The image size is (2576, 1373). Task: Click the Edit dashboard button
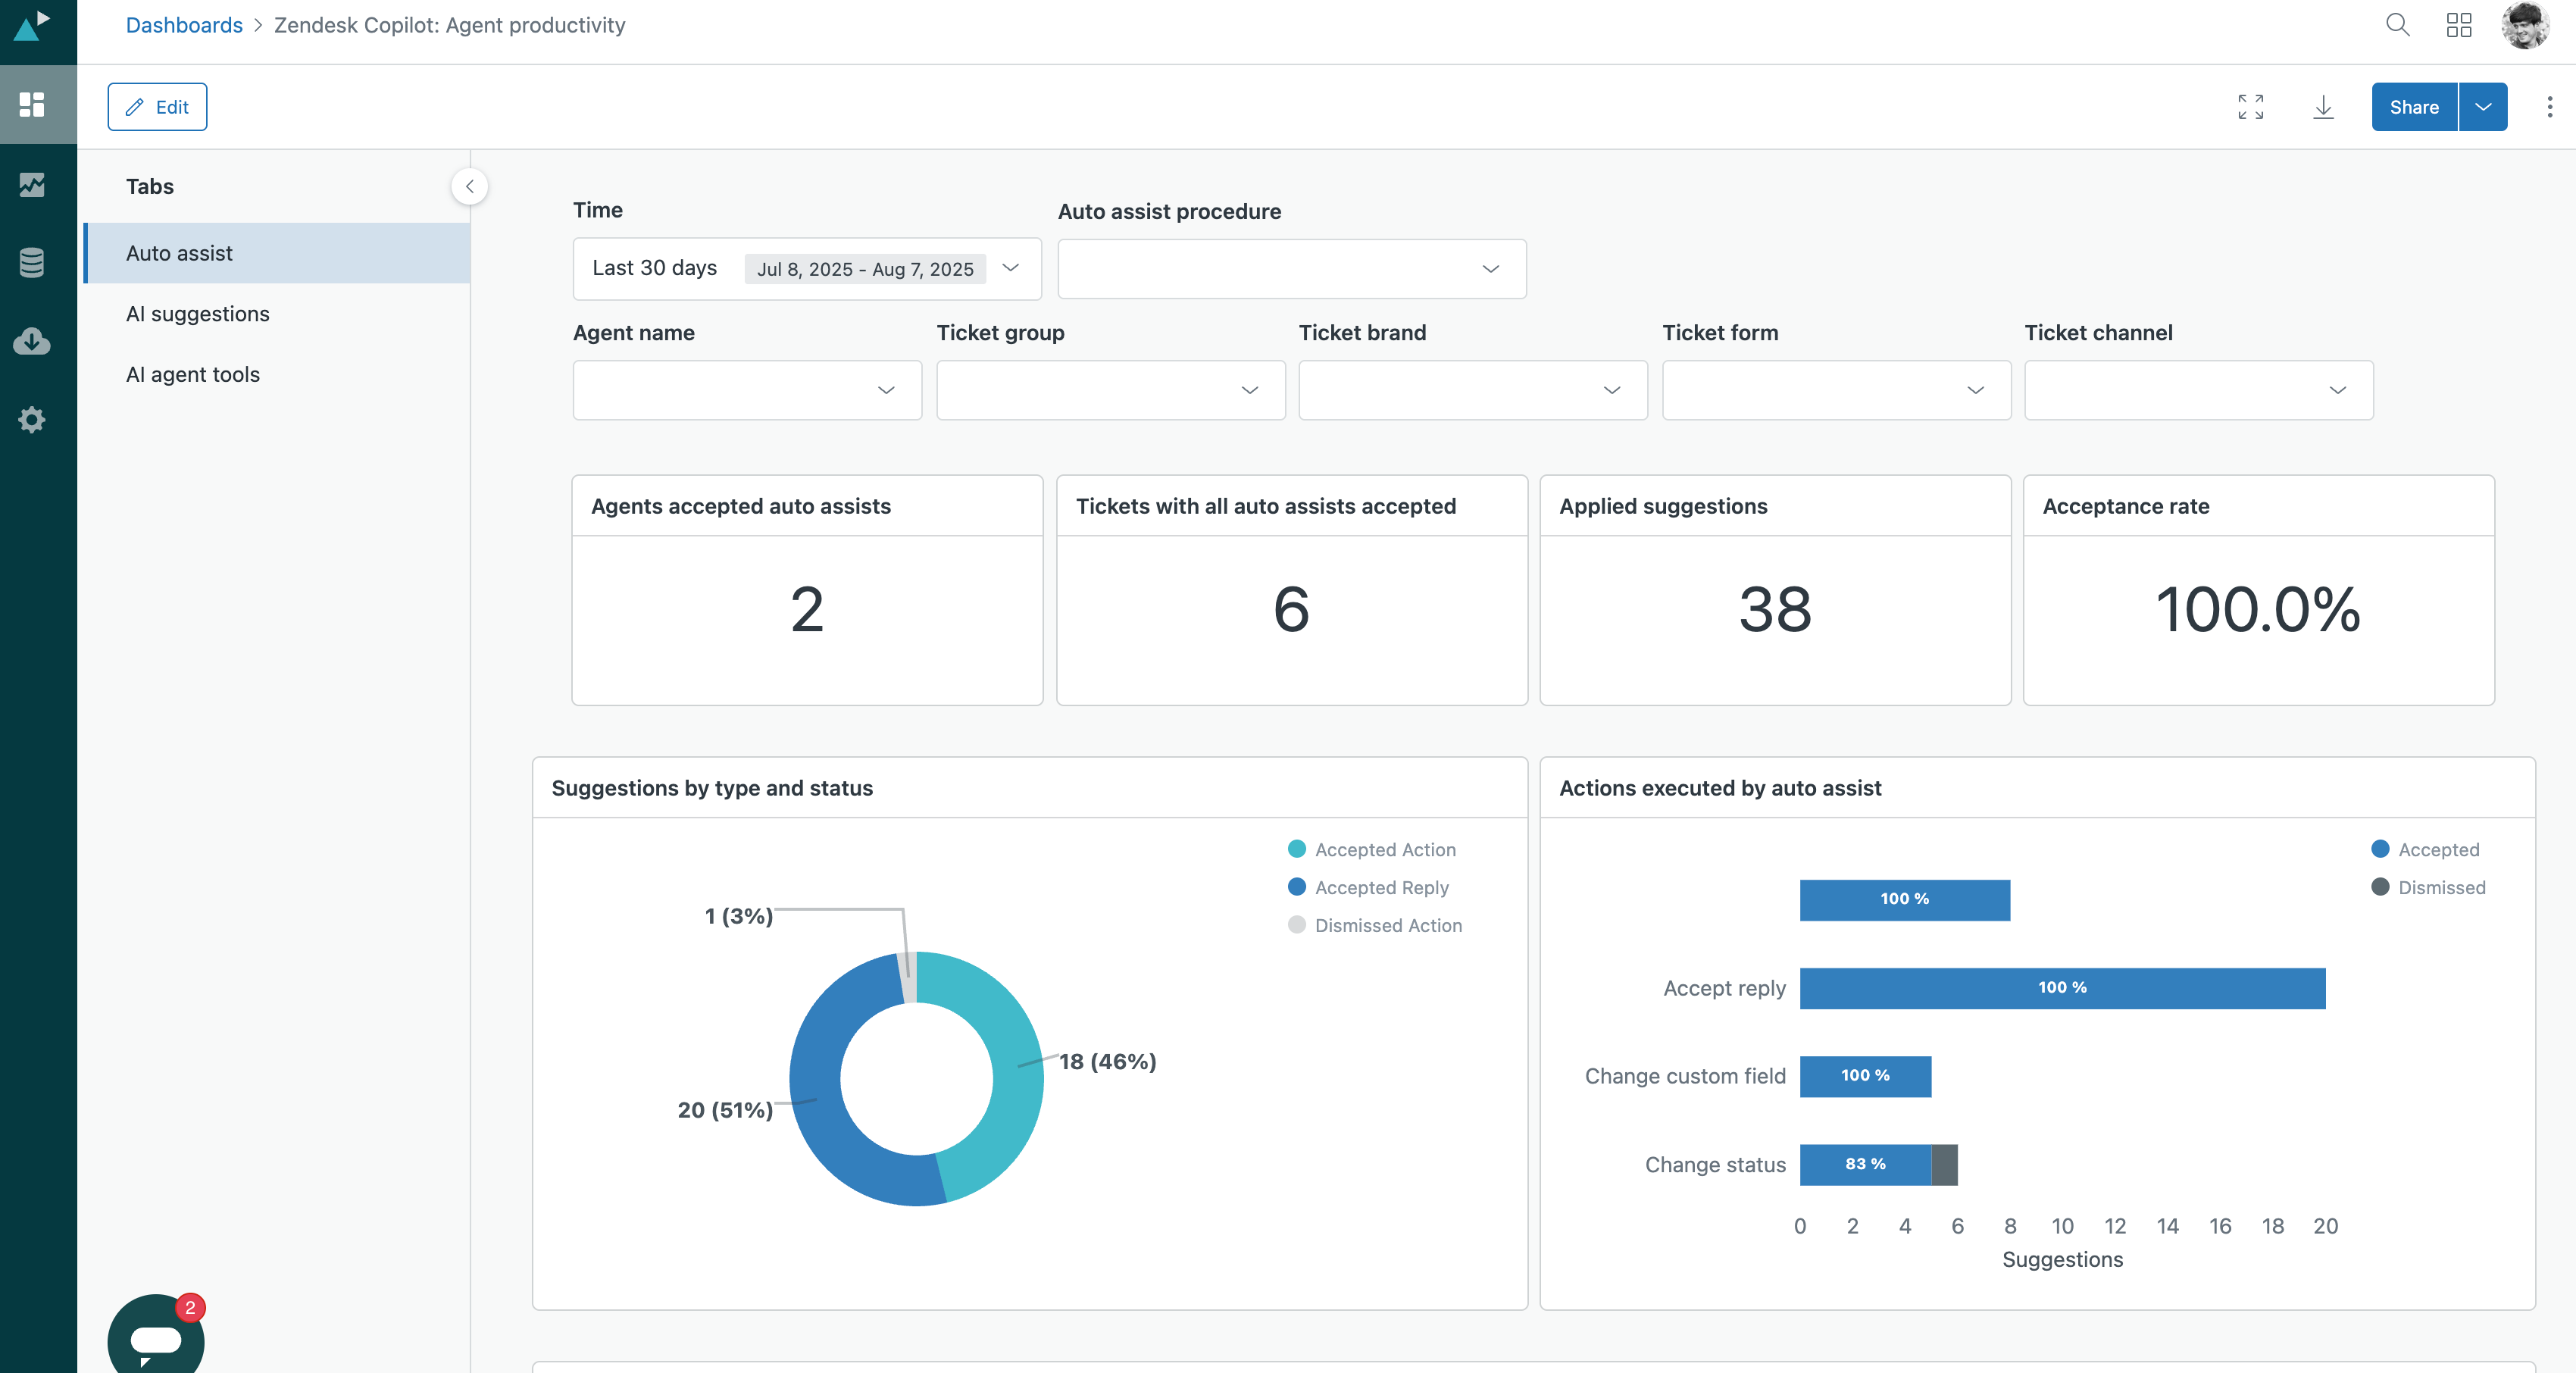click(157, 107)
